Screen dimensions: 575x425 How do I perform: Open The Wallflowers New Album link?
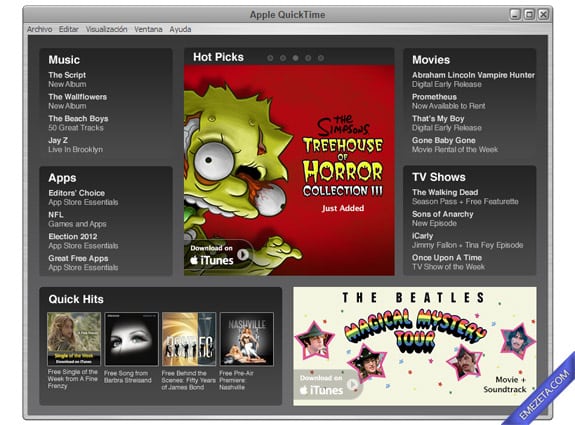(78, 101)
